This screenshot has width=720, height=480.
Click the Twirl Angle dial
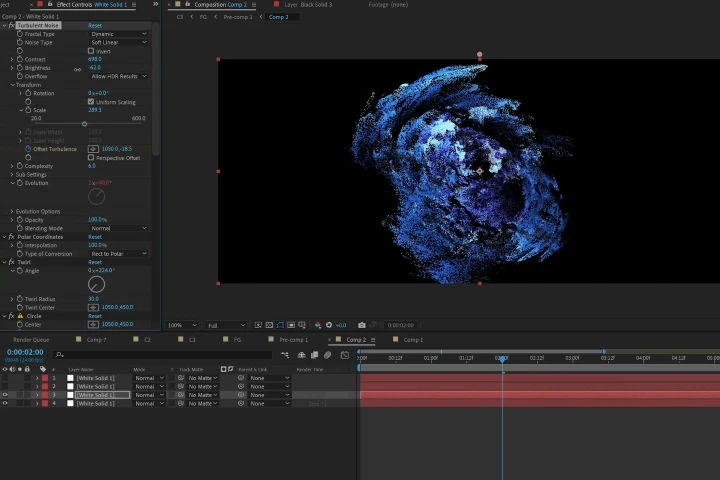coord(96,284)
